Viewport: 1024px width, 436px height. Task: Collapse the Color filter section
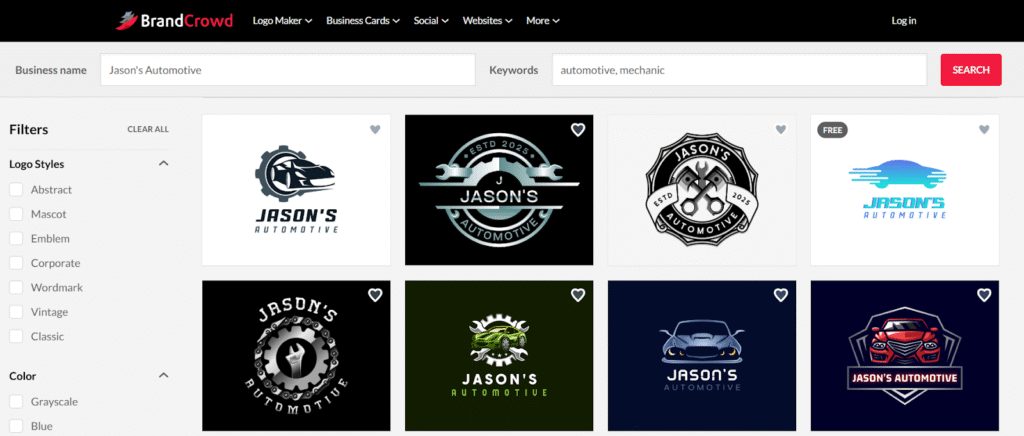[164, 376]
